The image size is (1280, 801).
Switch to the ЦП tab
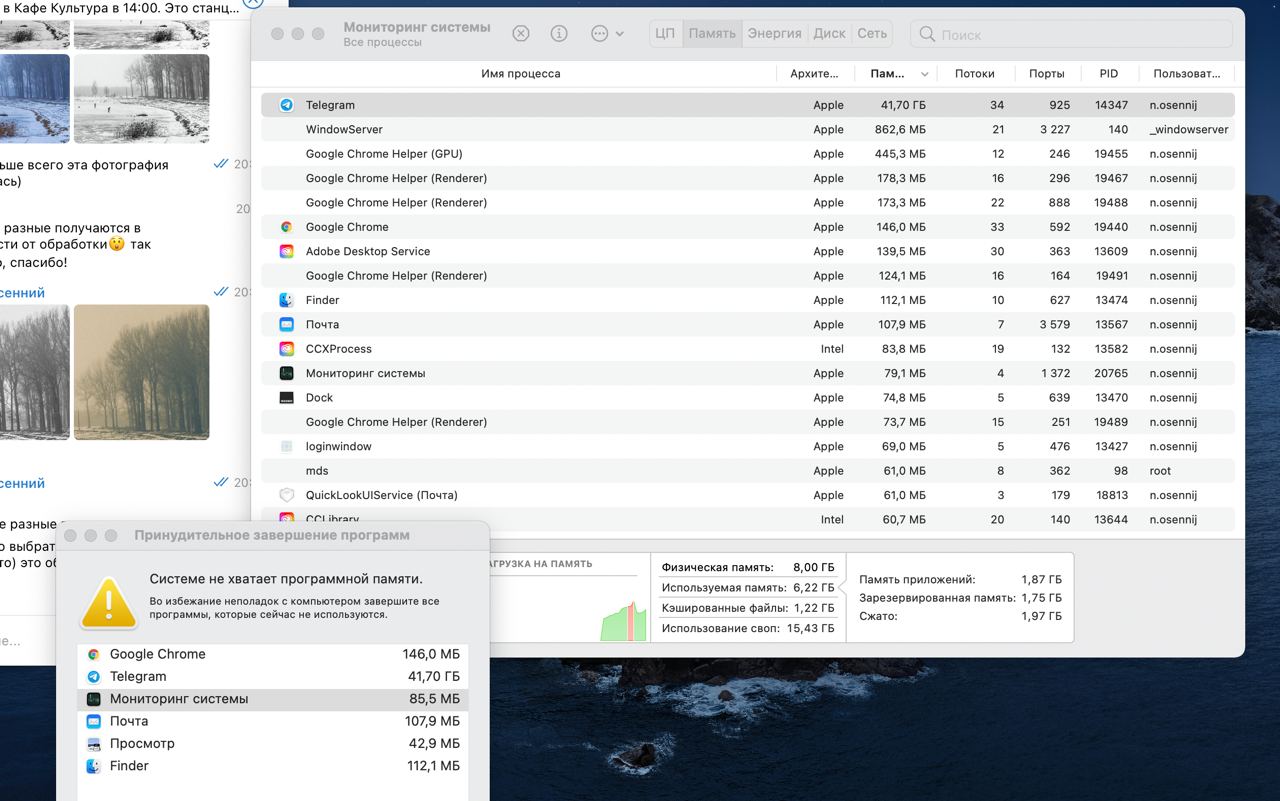(x=665, y=33)
